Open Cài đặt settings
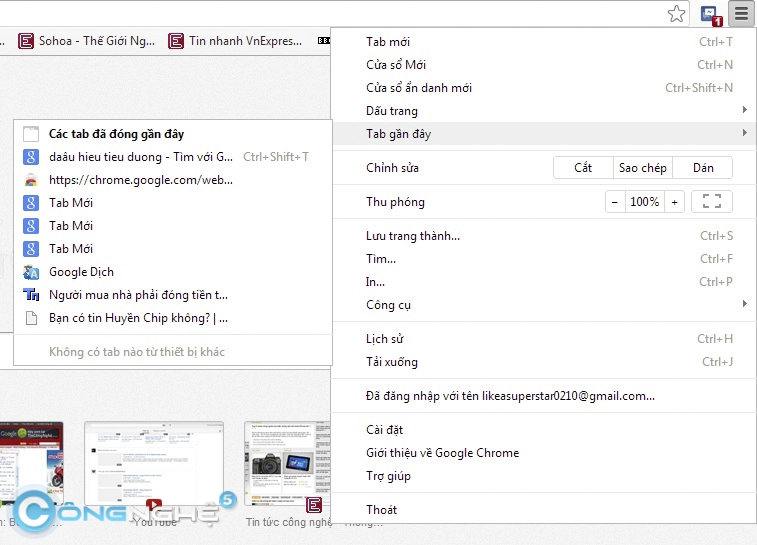757x545 pixels. pos(544,430)
